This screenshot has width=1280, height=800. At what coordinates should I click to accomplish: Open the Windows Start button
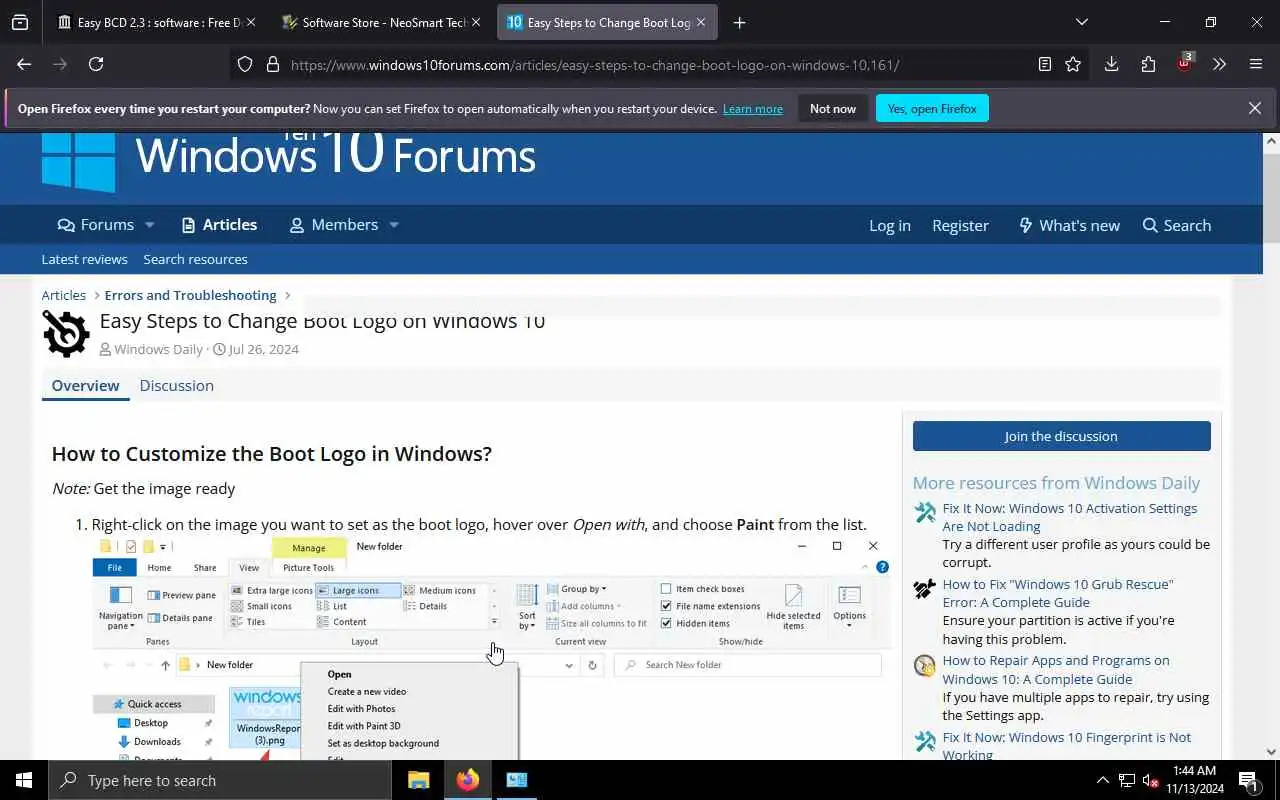(x=24, y=780)
